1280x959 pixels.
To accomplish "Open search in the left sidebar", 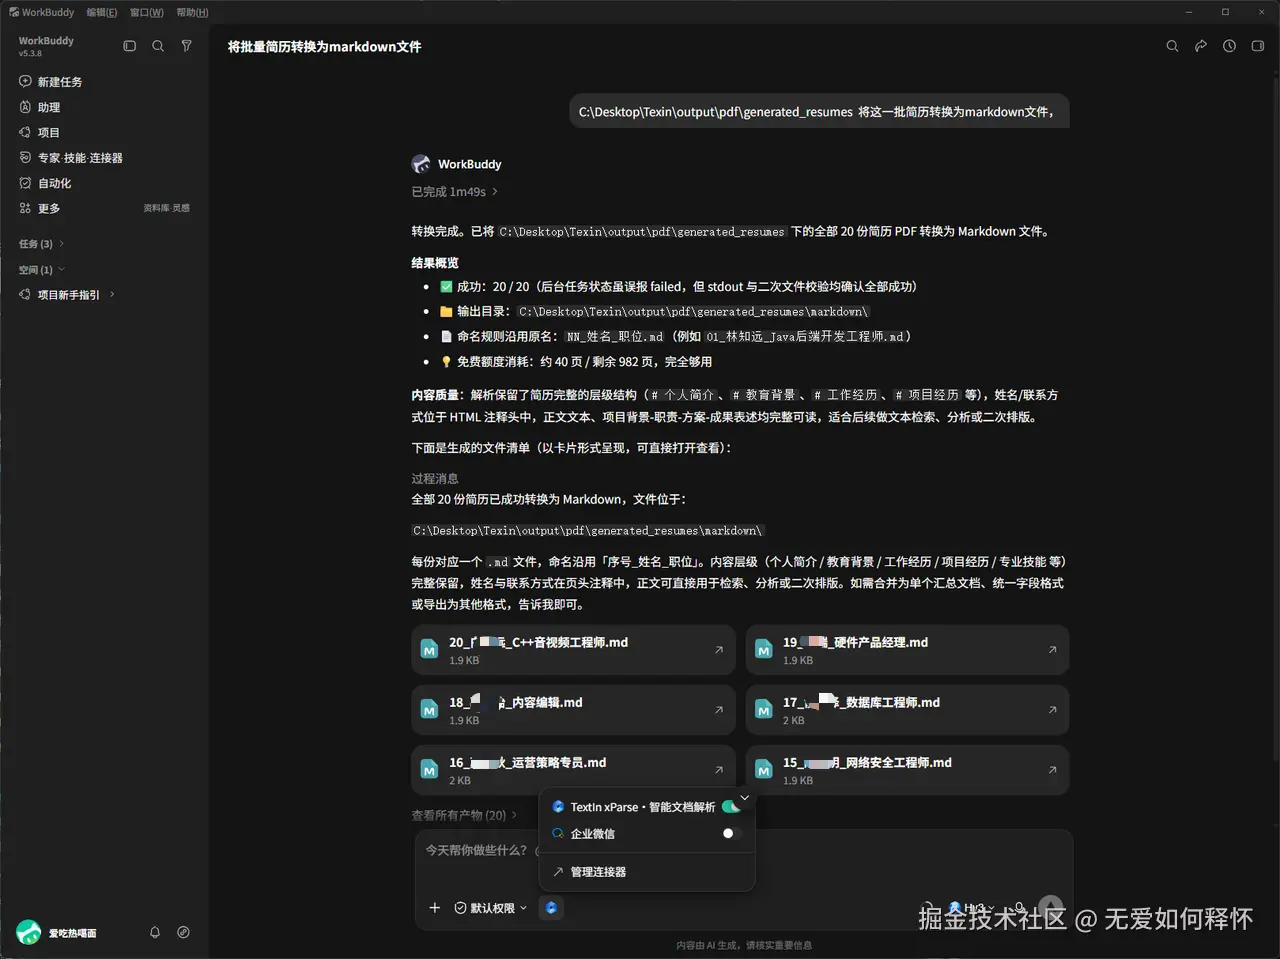I will (158, 46).
